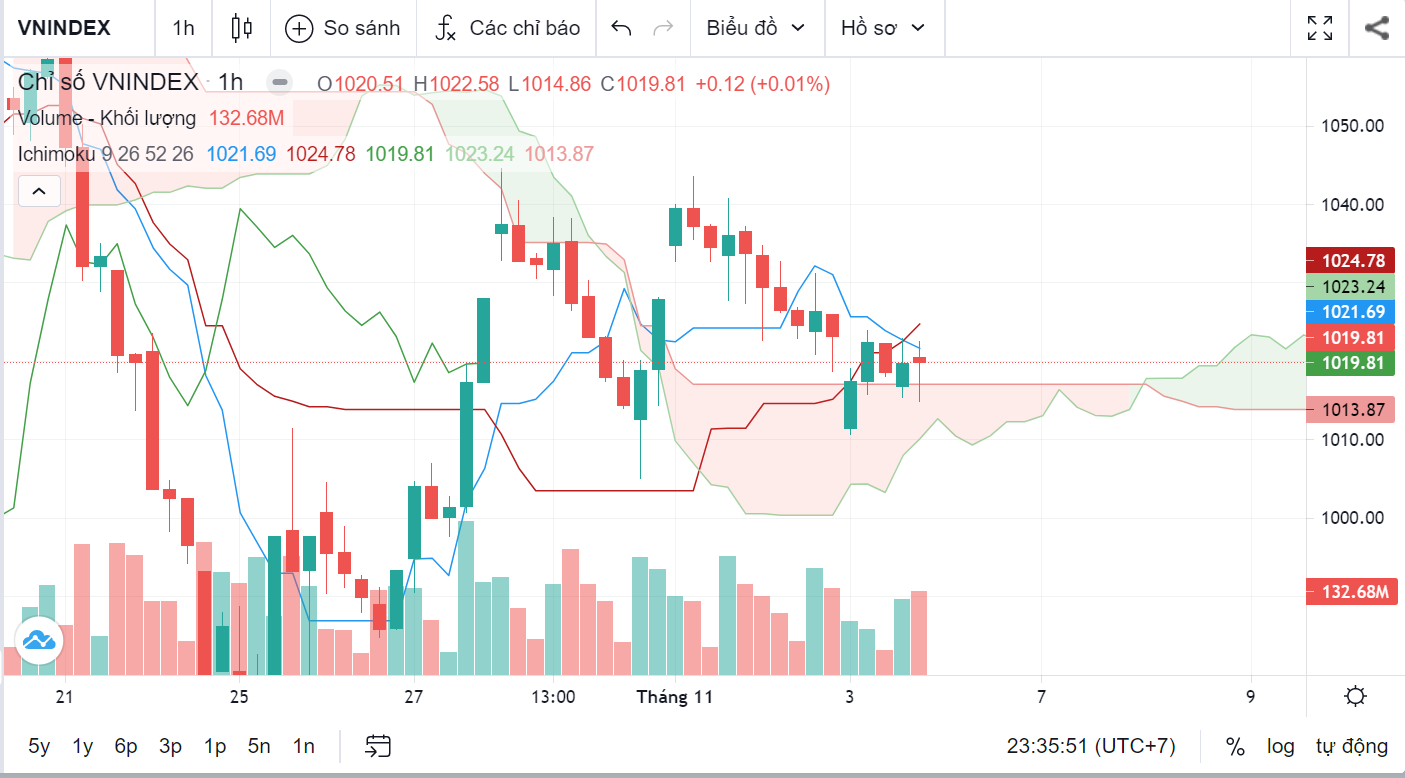Click the 21 date axis label

point(64,697)
